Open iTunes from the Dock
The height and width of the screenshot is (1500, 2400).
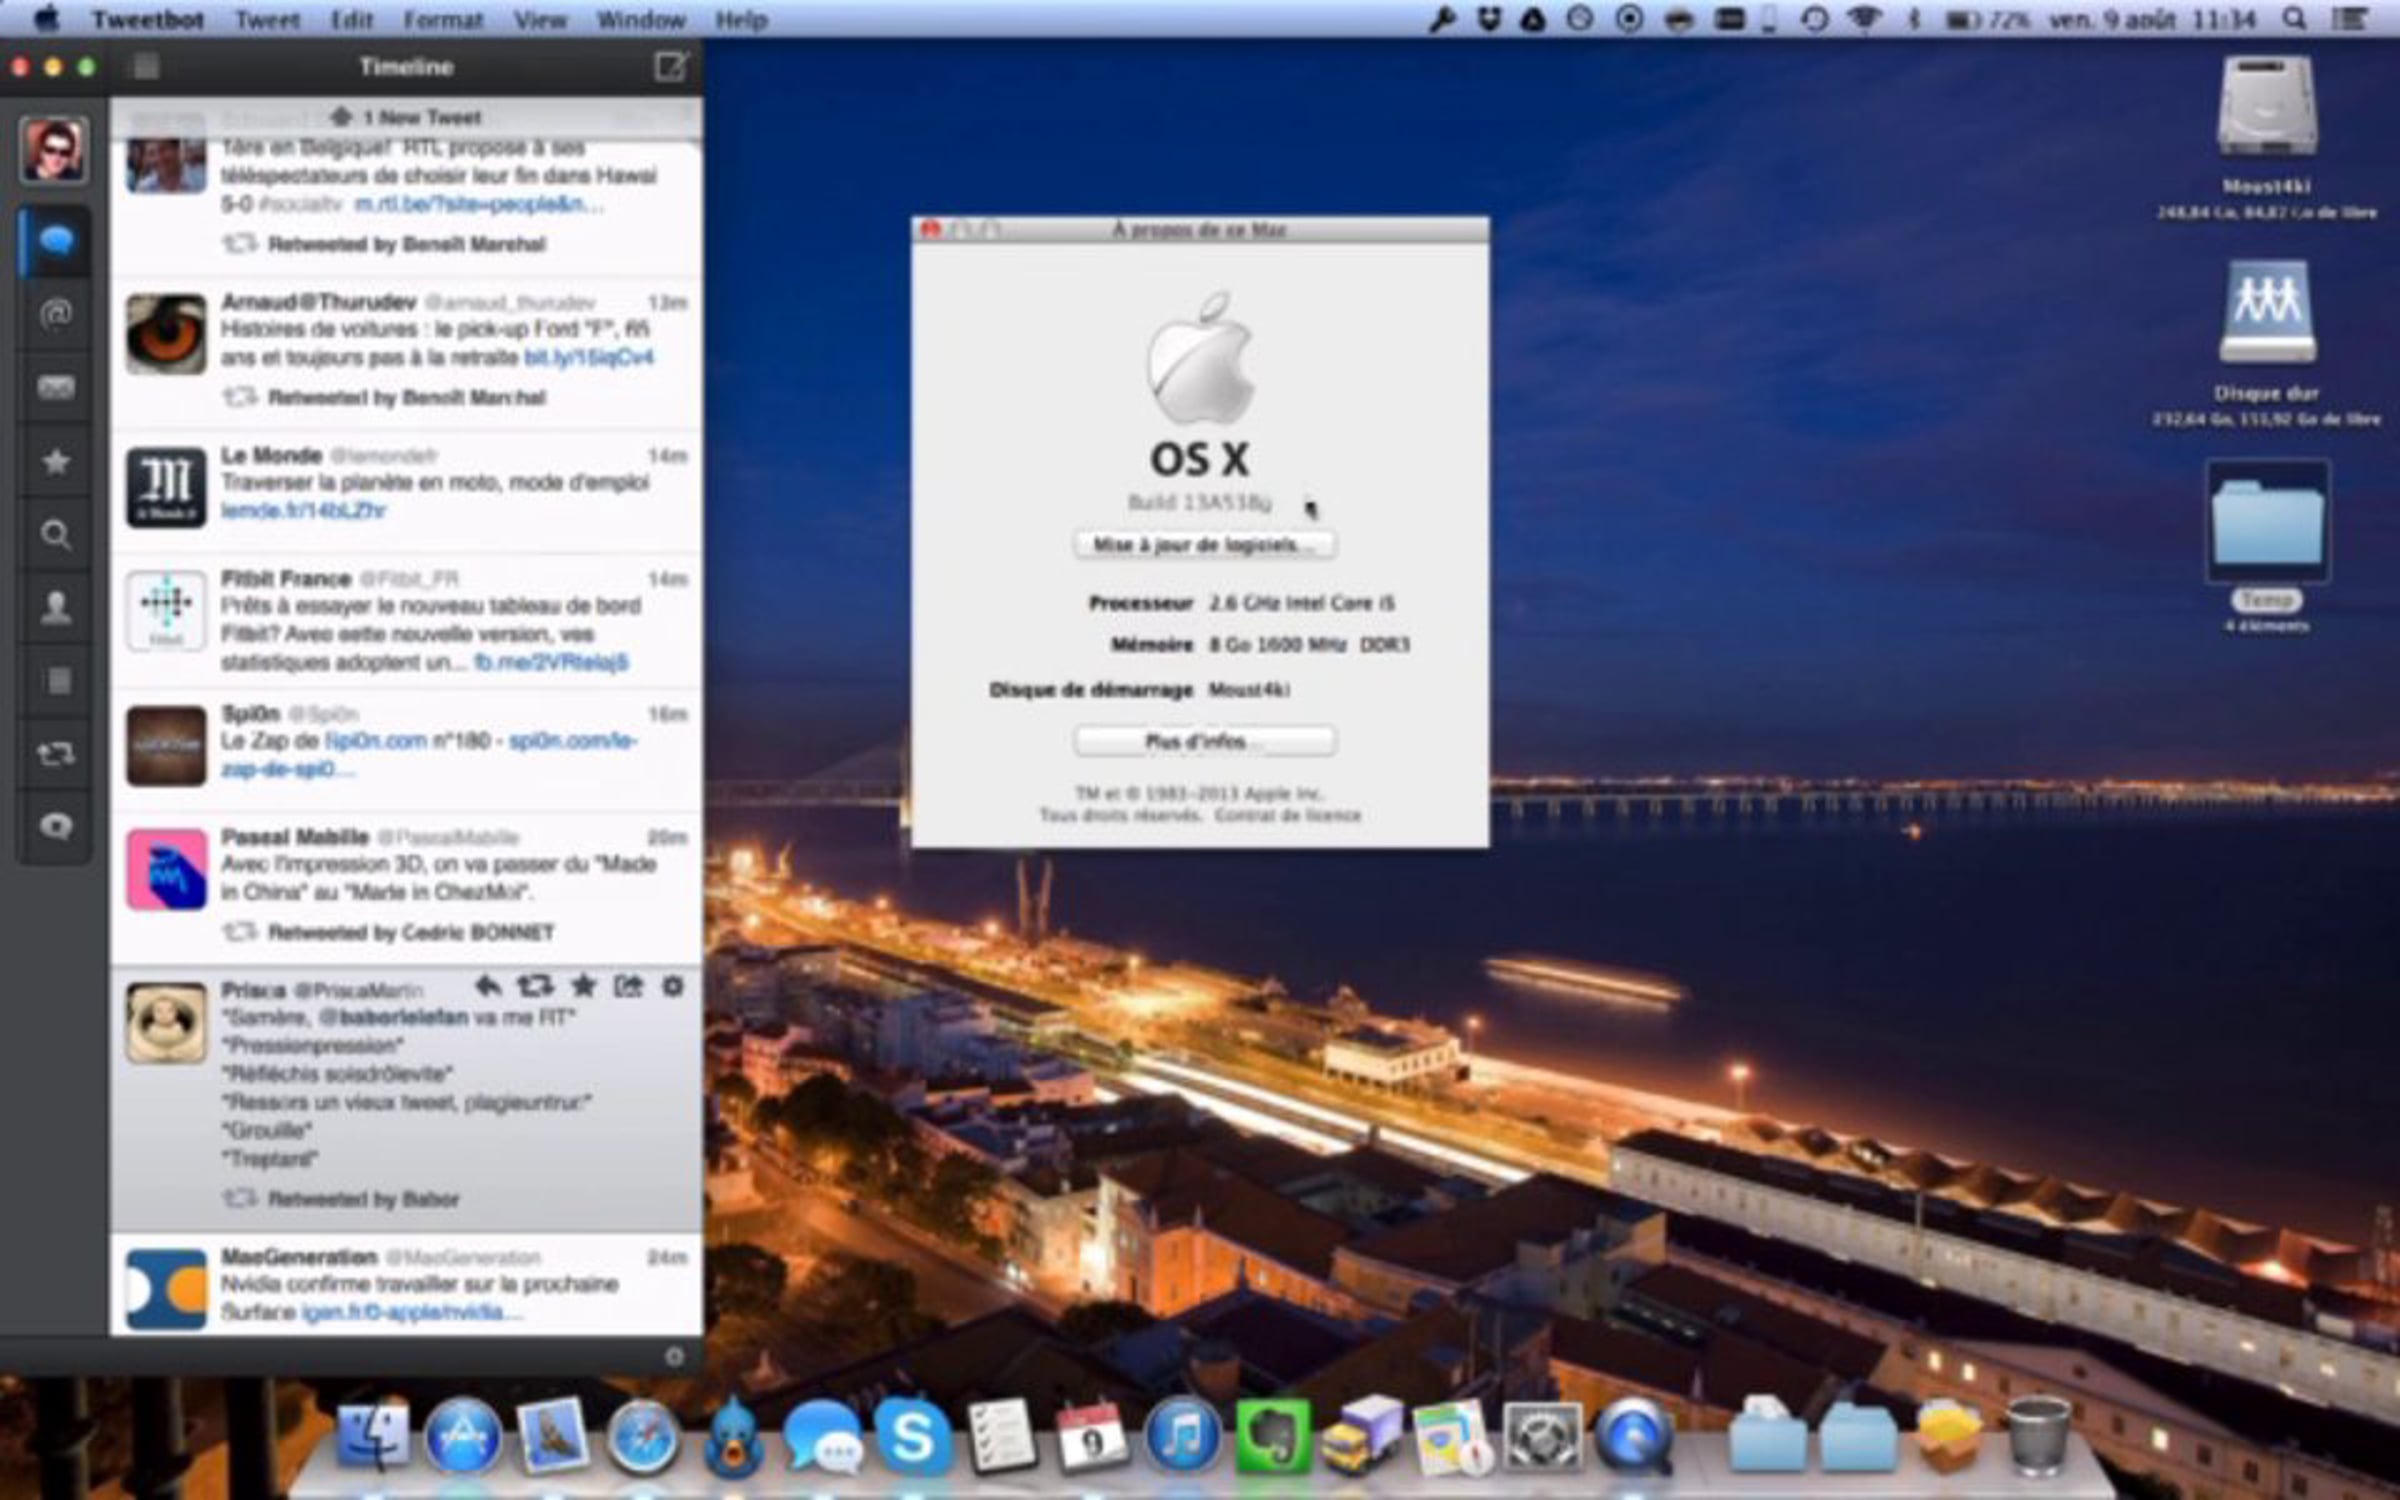click(1183, 1437)
